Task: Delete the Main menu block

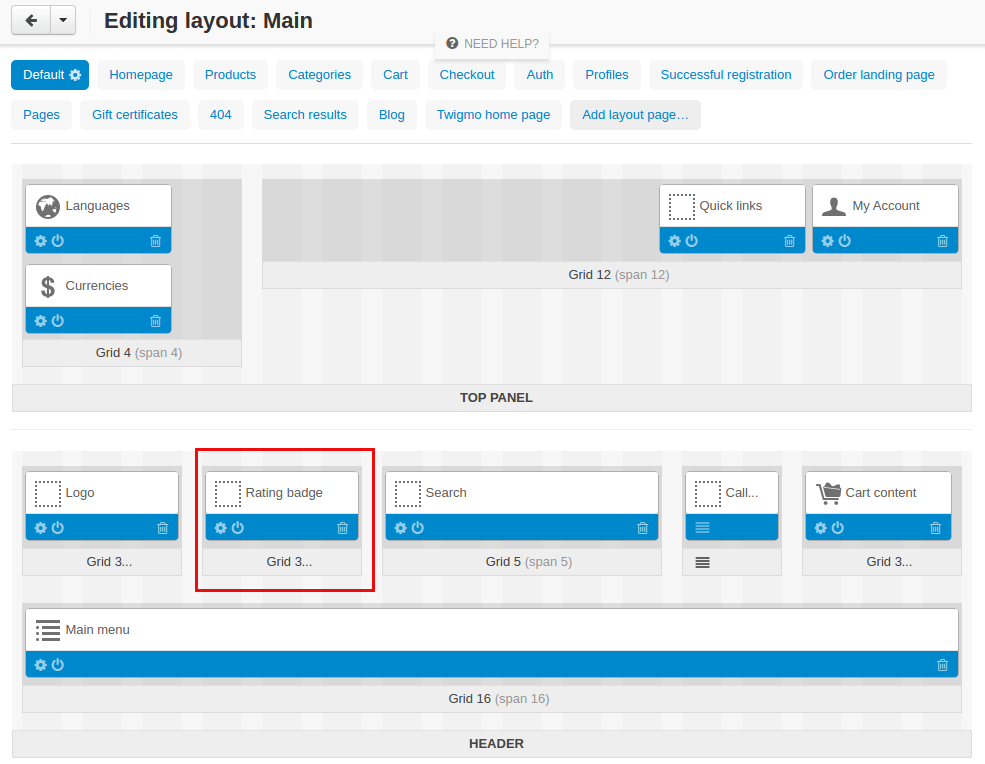Action: [942, 665]
